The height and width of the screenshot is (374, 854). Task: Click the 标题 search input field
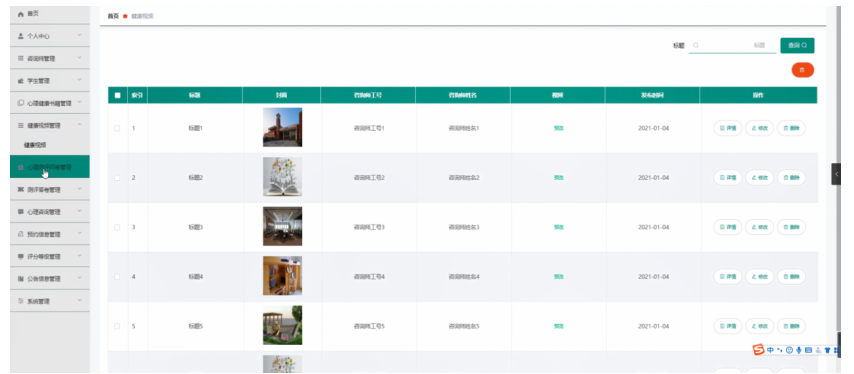[733, 46]
